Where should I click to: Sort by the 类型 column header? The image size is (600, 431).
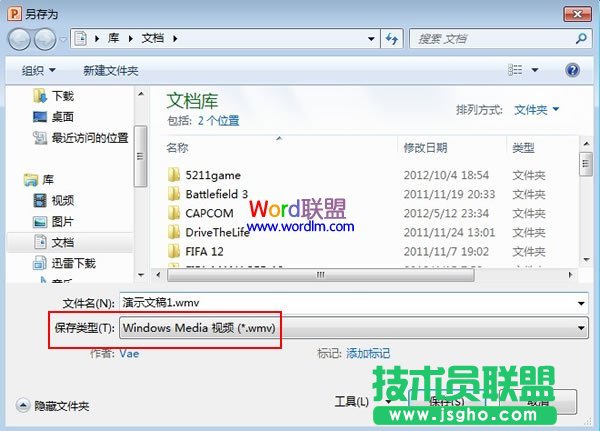pyautogui.click(x=523, y=148)
